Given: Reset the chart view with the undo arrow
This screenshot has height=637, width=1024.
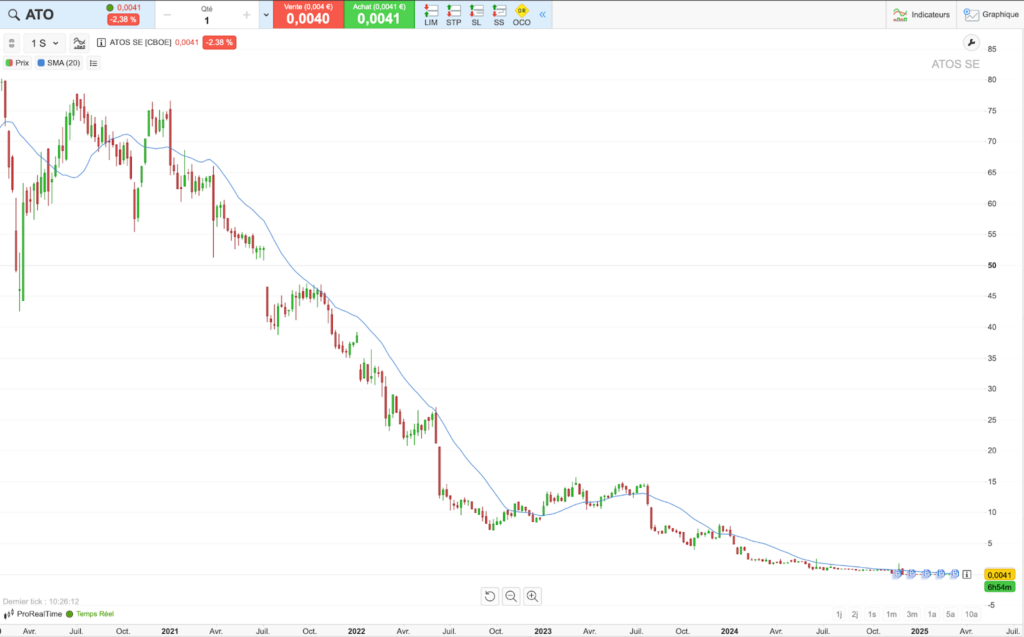Looking at the screenshot, I should coord(490,596).
